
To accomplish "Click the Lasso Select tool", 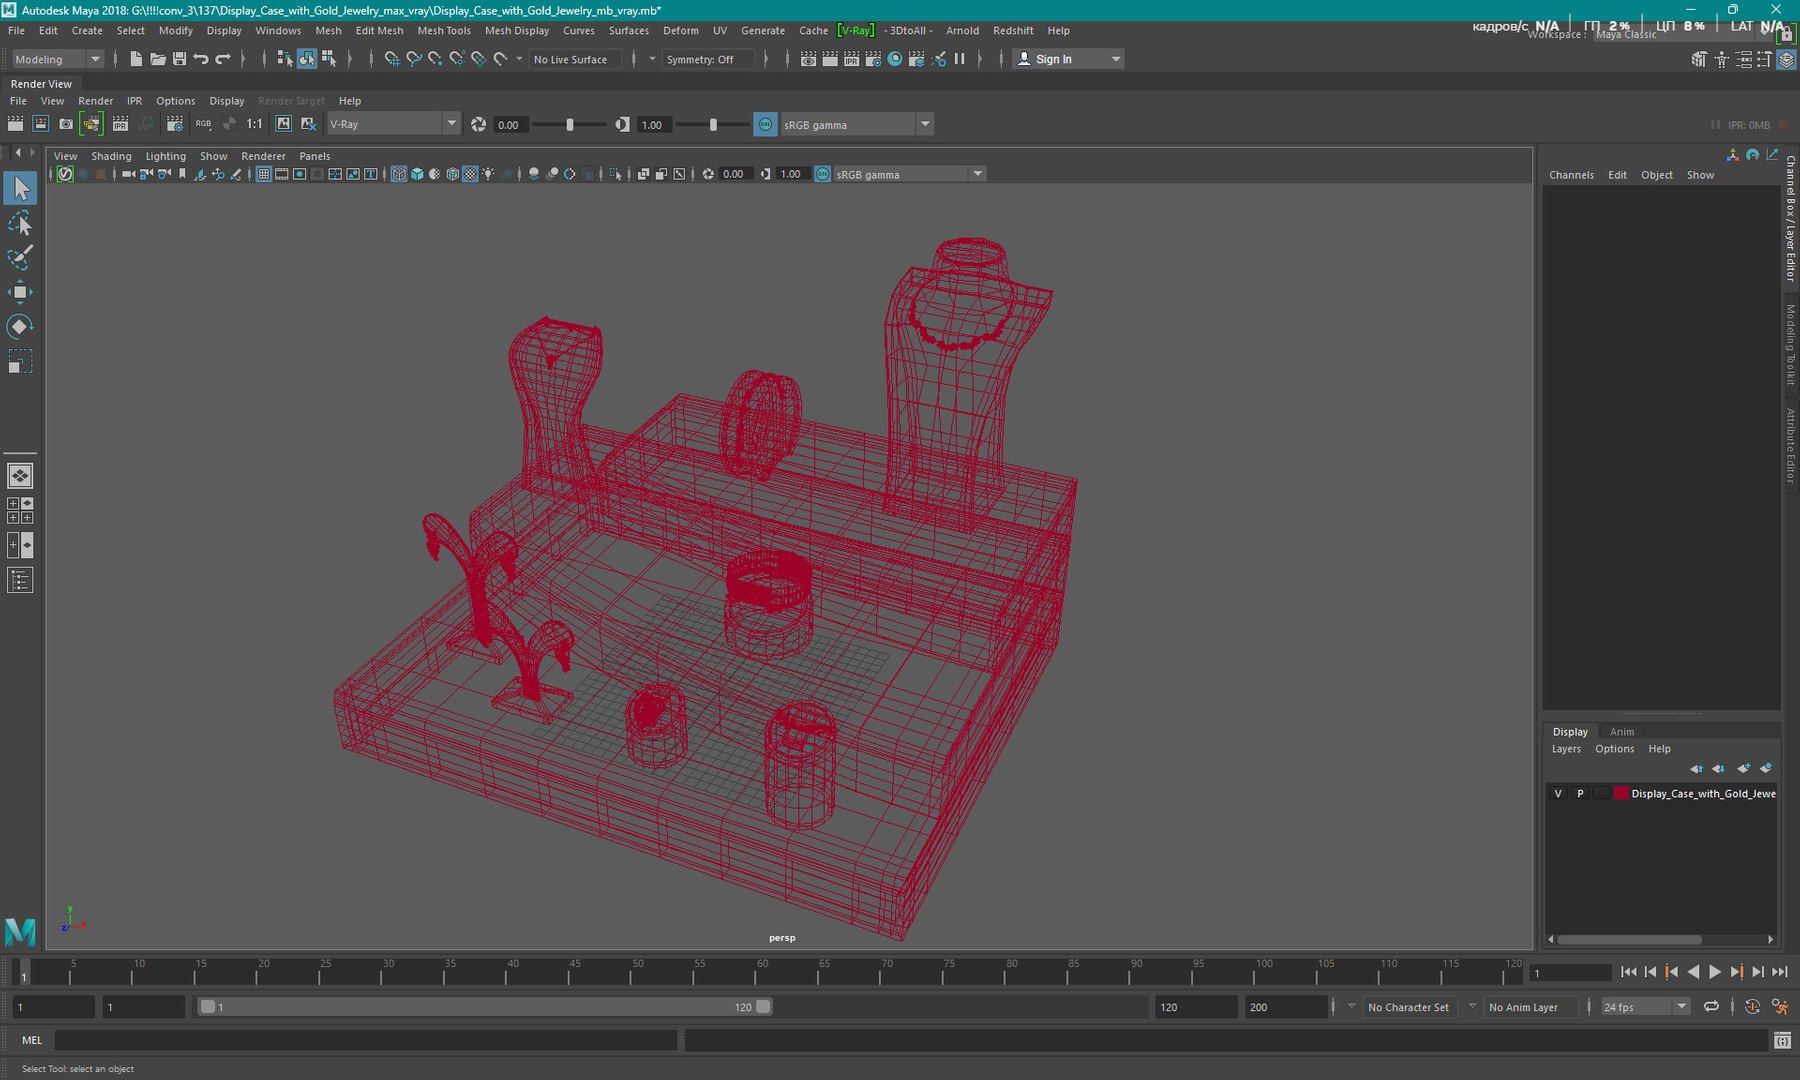I will coord(19,223).
